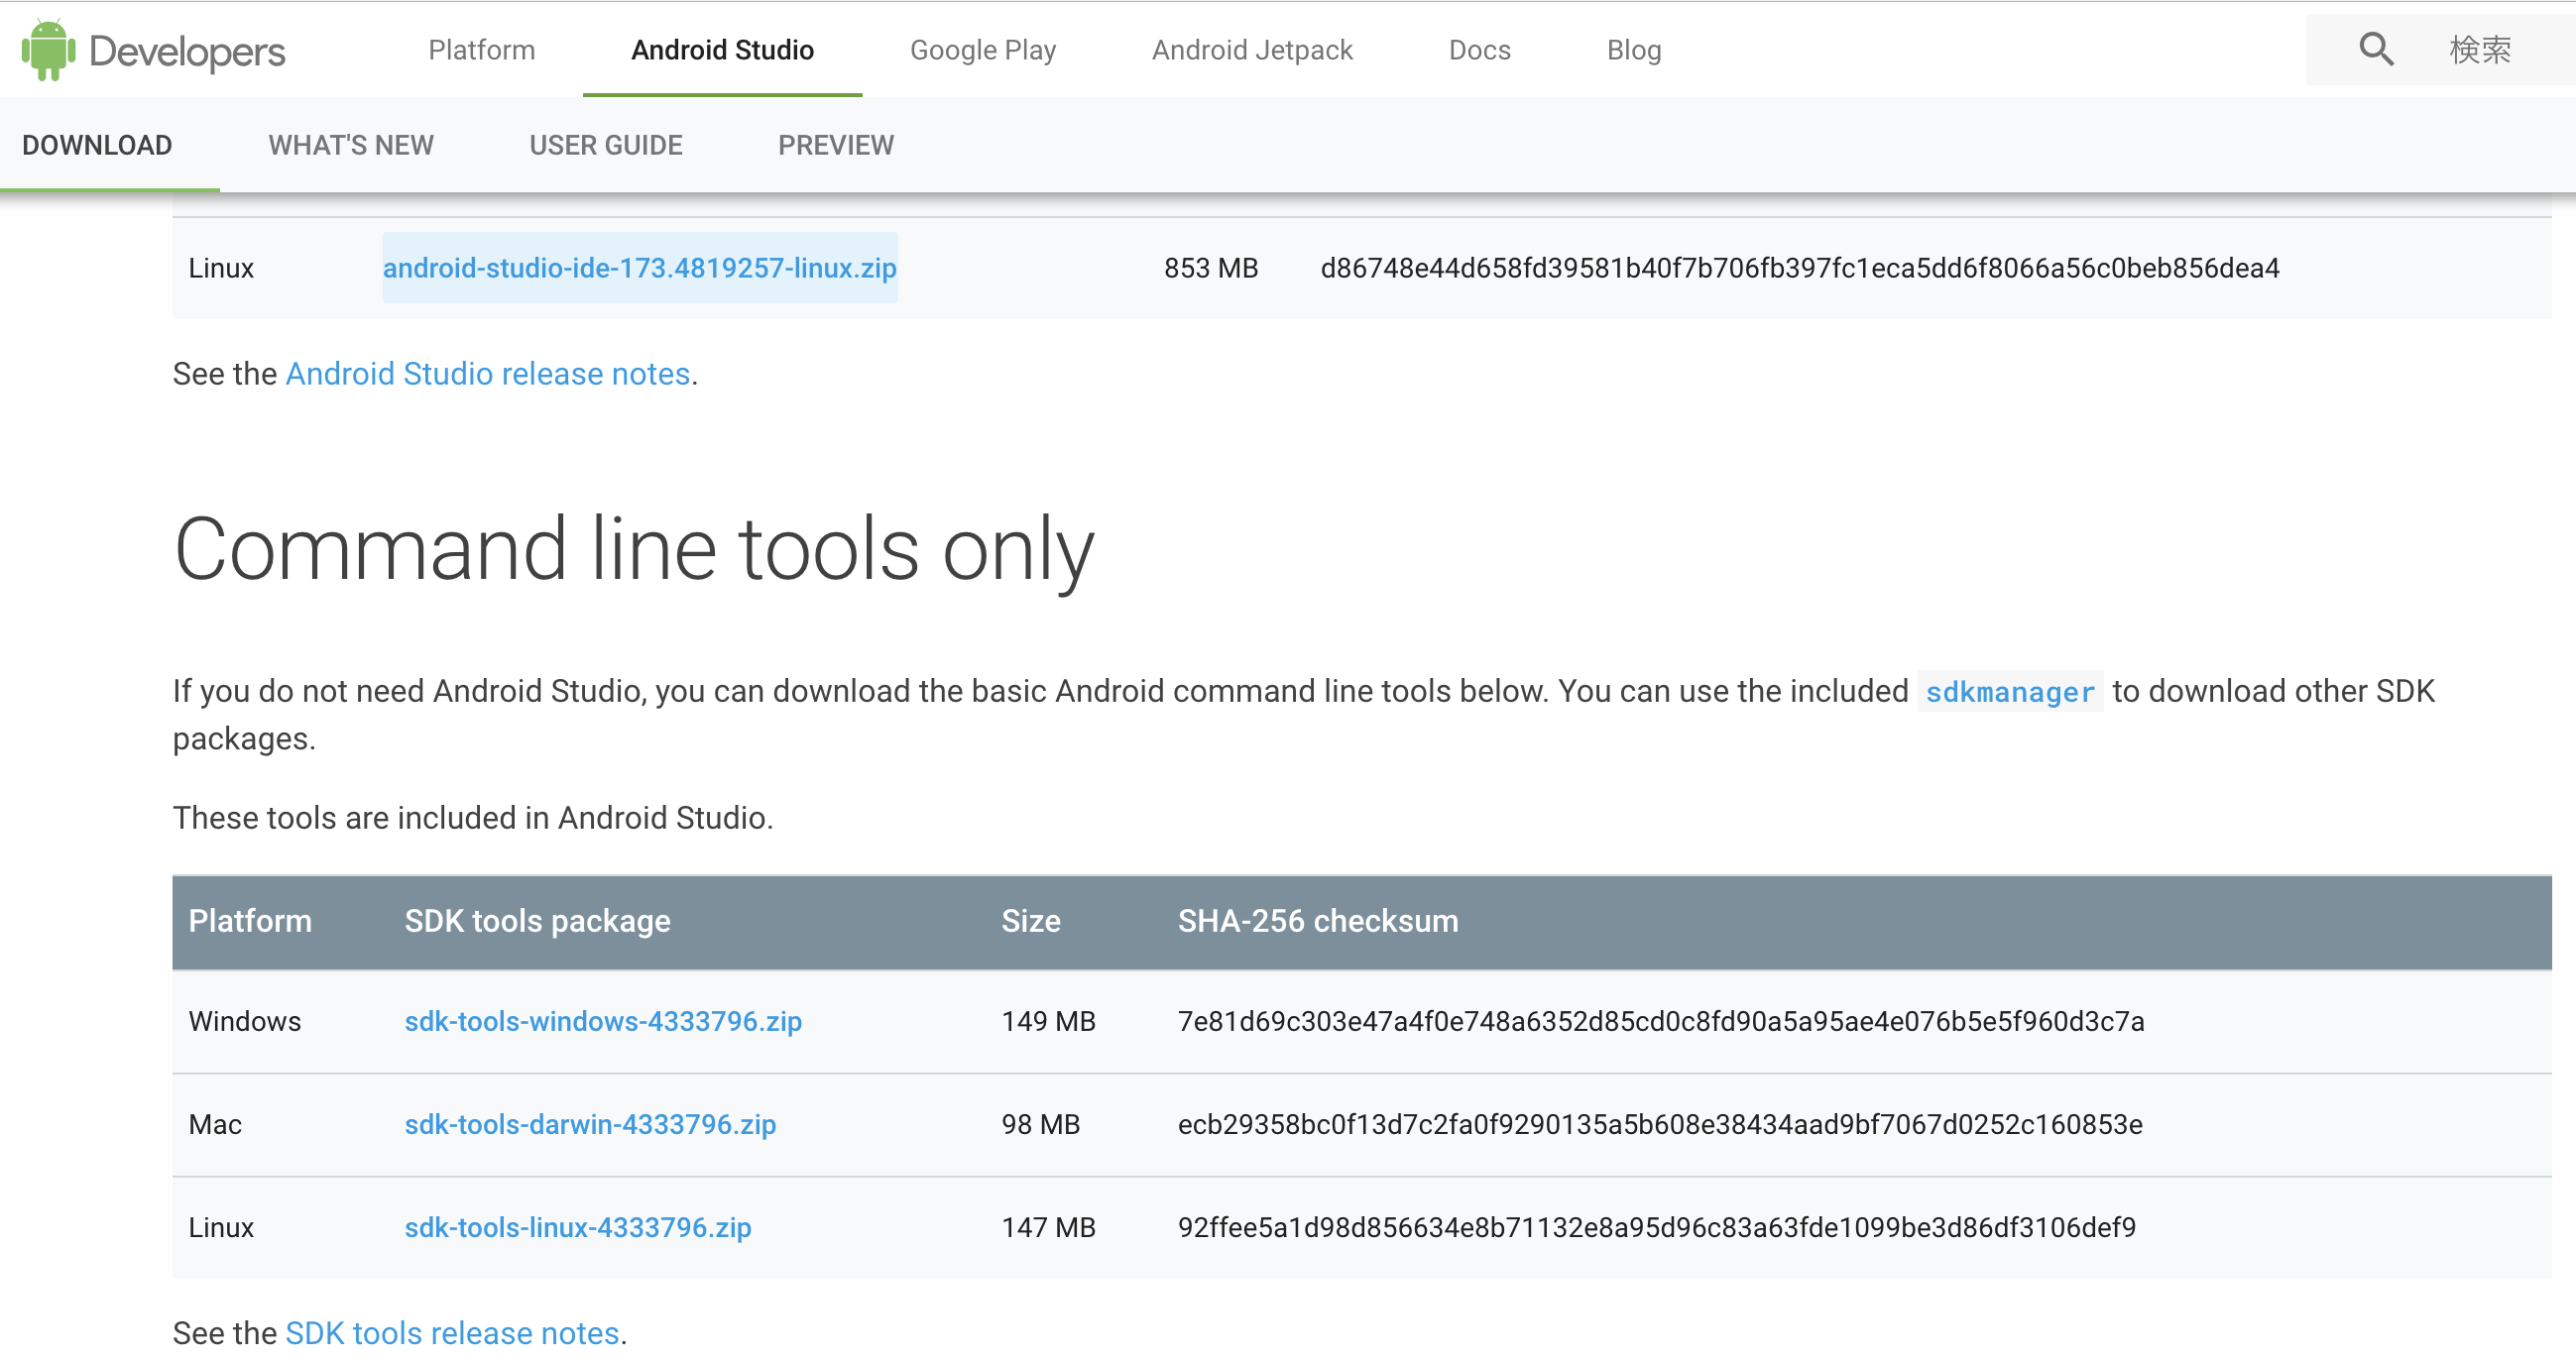This screenshot has width=2576, height=1360.
Task: Download android-studio-ide-173.4819257-linux.zip
Action: point(639,268)
